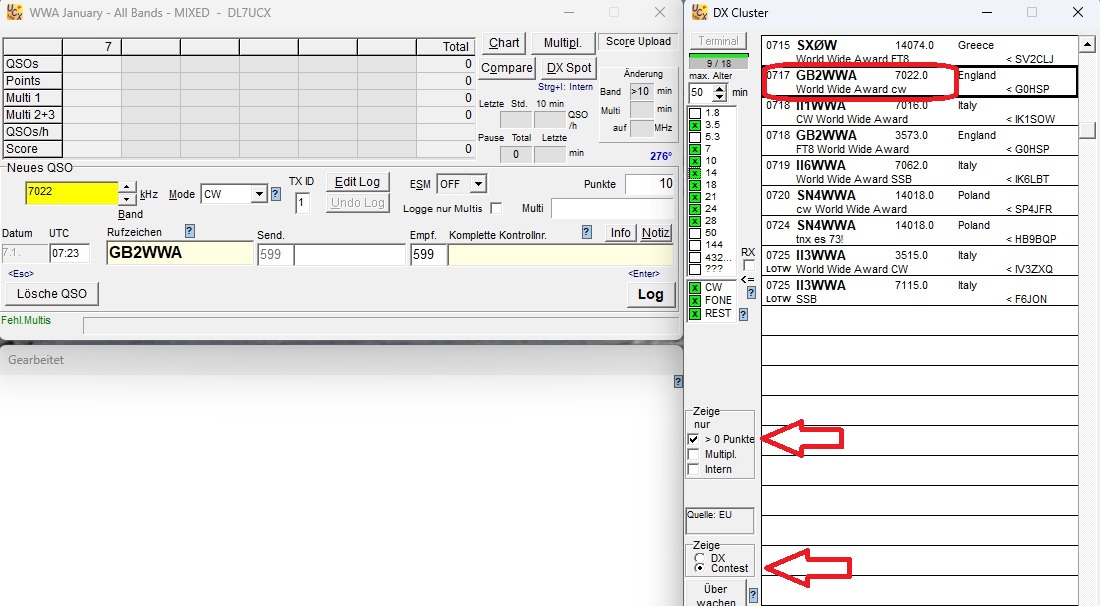Image resolution: width=1100 pixels, height=606 pixels.
Task: Tick the 'Logge nur Multis' checkbox
Action: coord(496,208)
